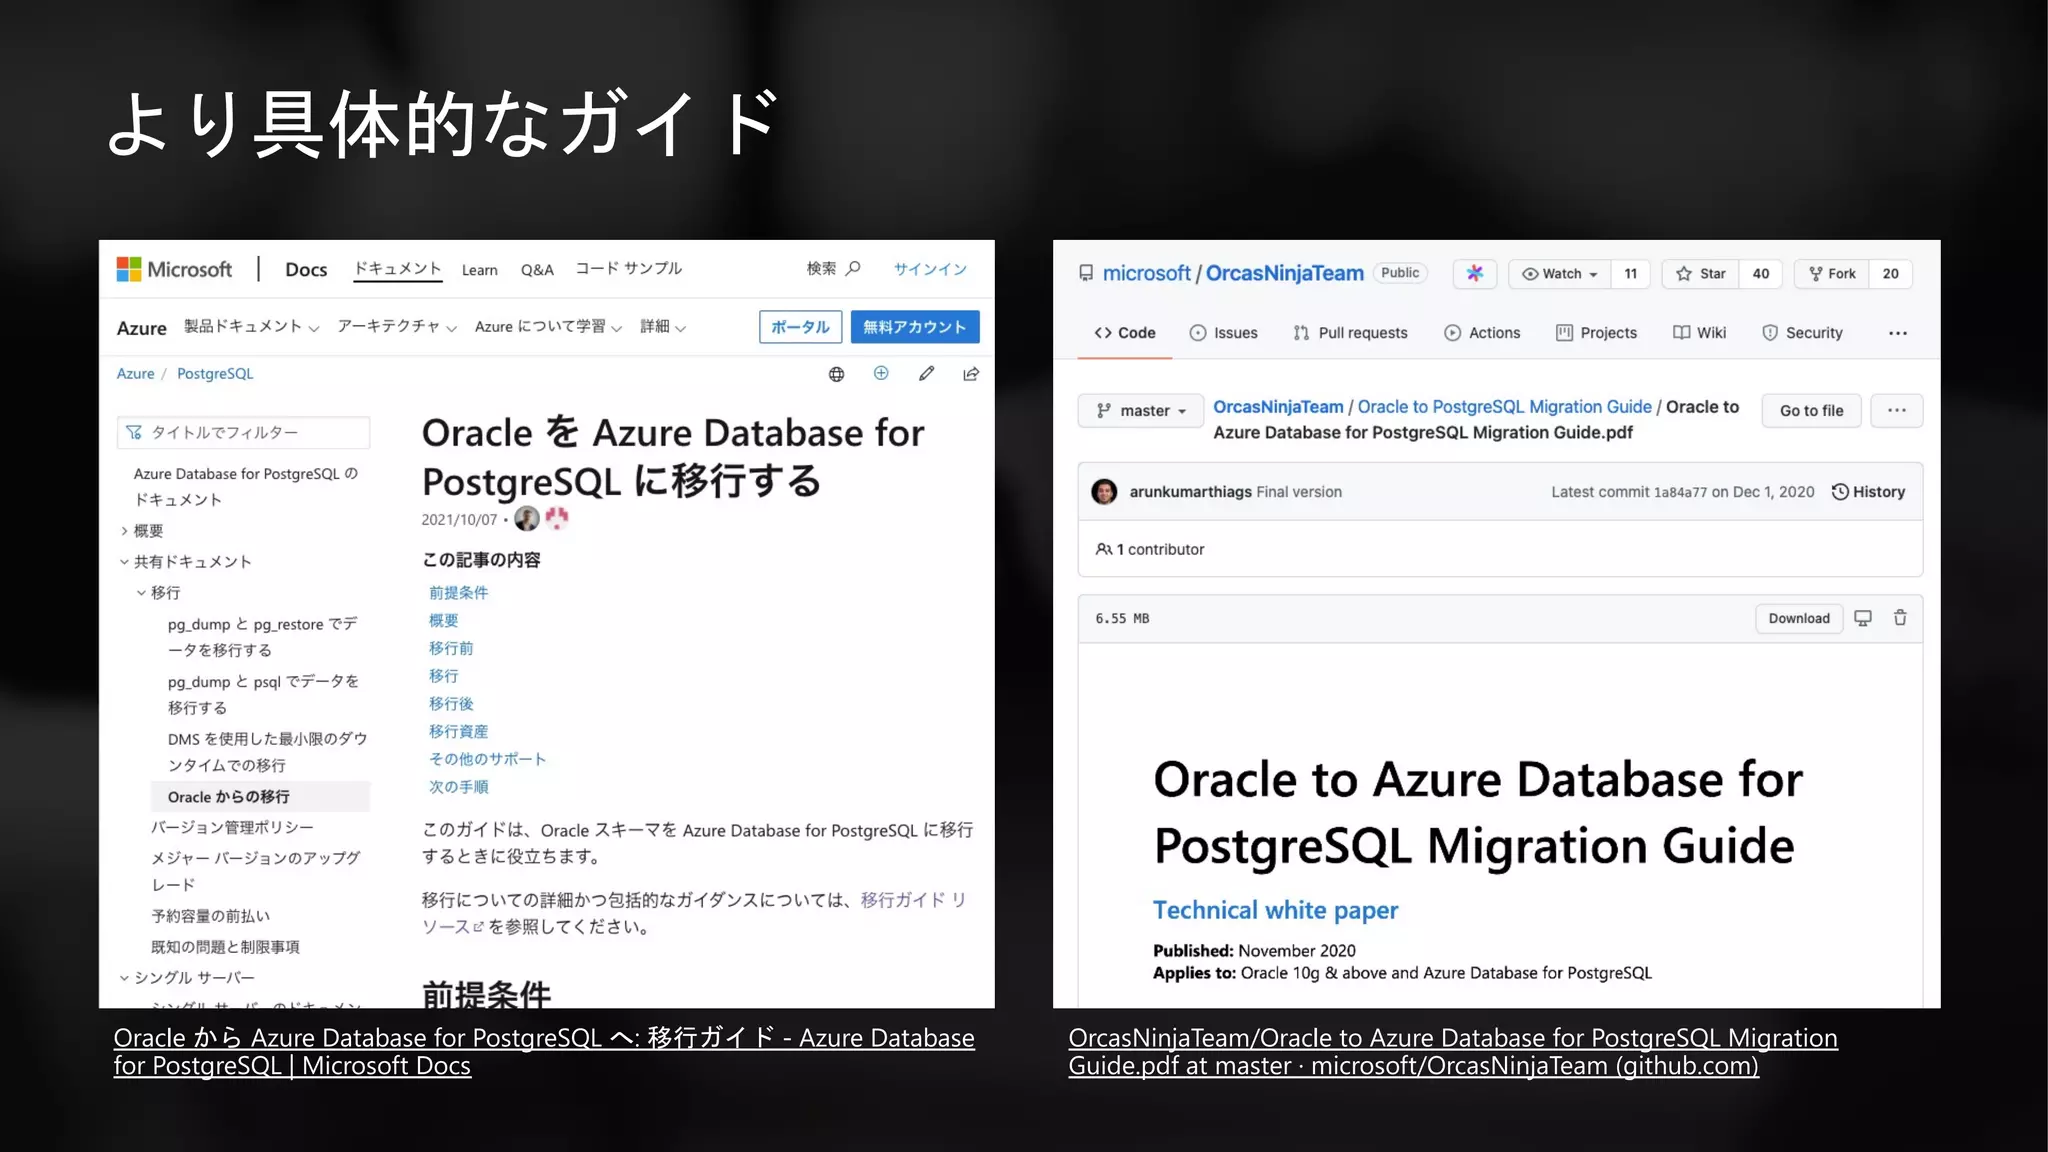
Task: Click the Go to file button
Action: click(1811, 410)
